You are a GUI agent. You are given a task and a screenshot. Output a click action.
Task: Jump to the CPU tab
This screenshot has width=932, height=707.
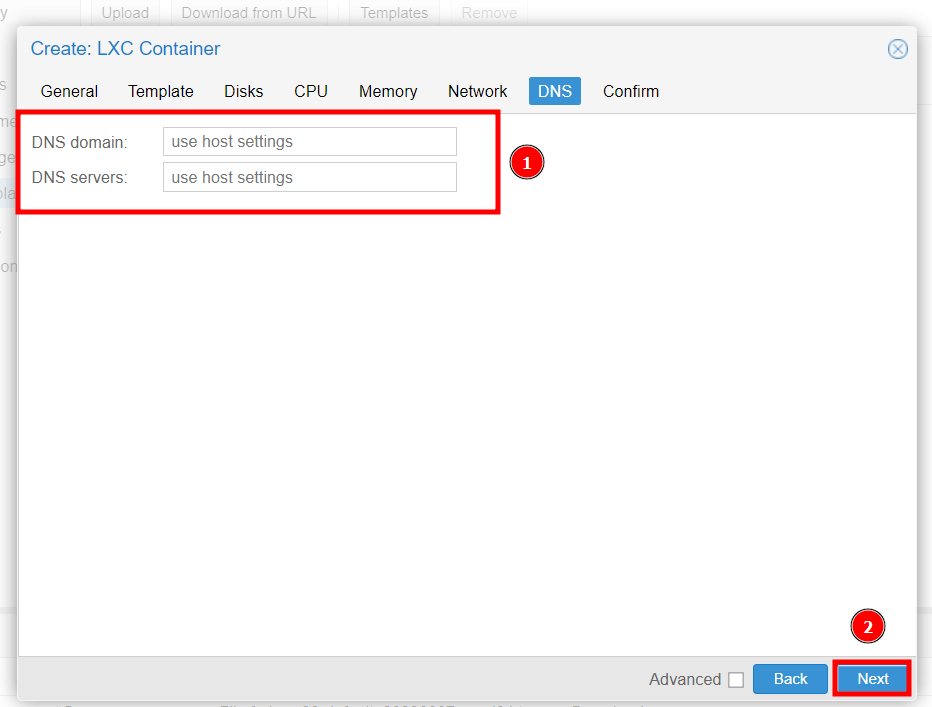(x=310, y=91)
